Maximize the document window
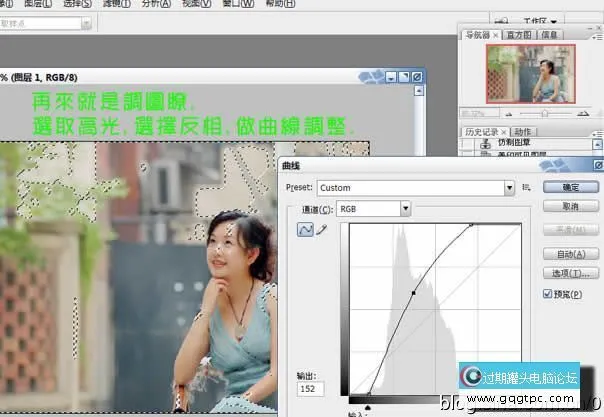 [404, 77]
